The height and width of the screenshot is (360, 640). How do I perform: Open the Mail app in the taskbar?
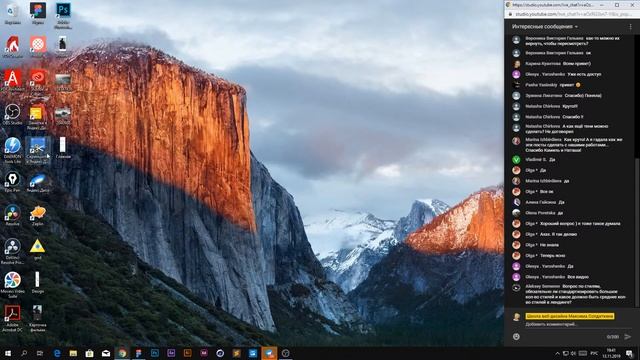[x=106, y=353]
